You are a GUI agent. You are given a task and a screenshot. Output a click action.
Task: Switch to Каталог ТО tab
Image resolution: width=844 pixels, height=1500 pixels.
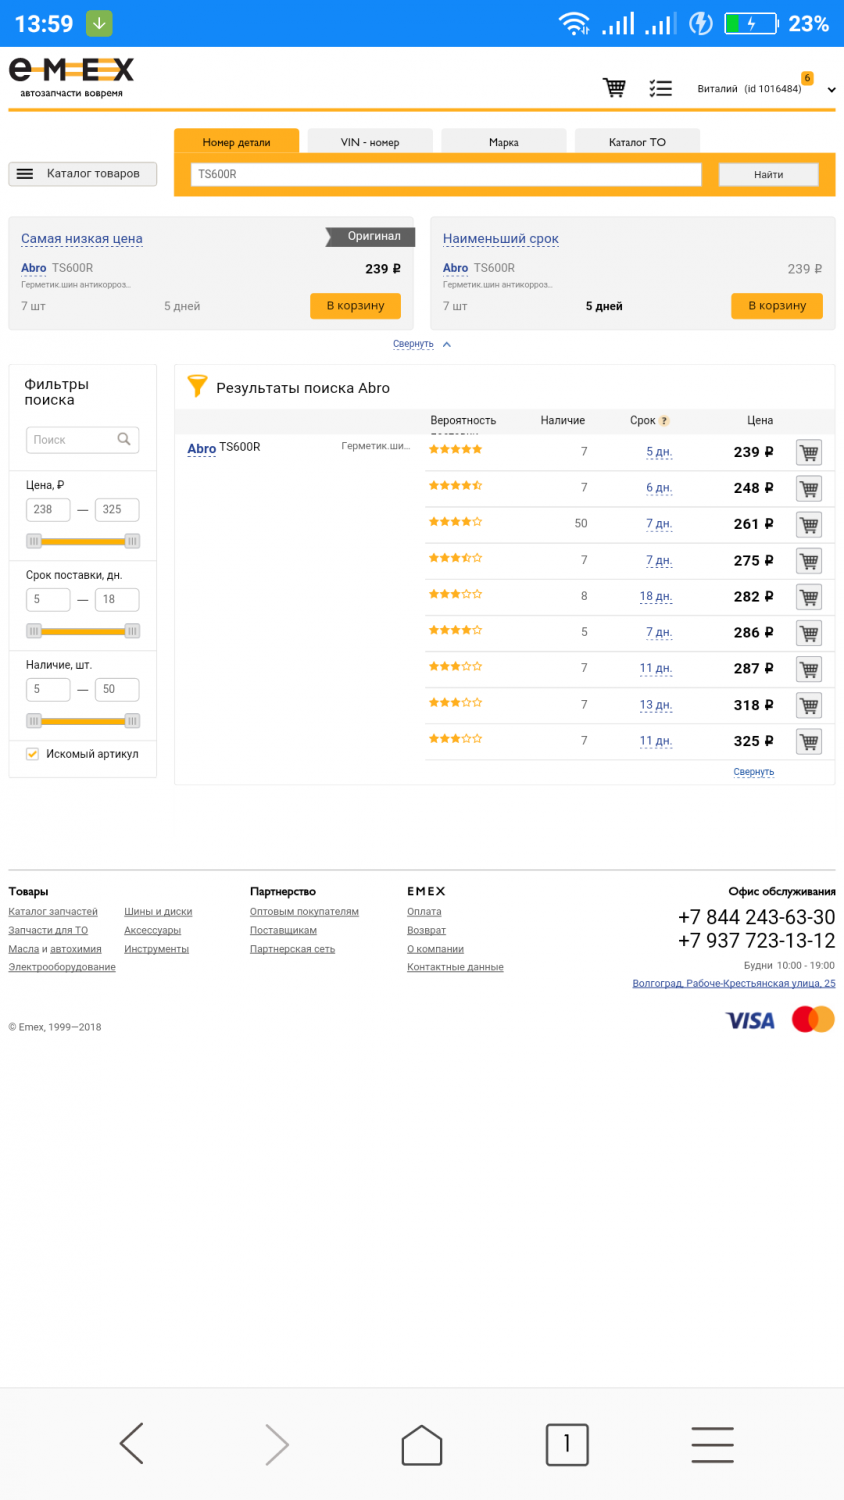pos(637,142)
